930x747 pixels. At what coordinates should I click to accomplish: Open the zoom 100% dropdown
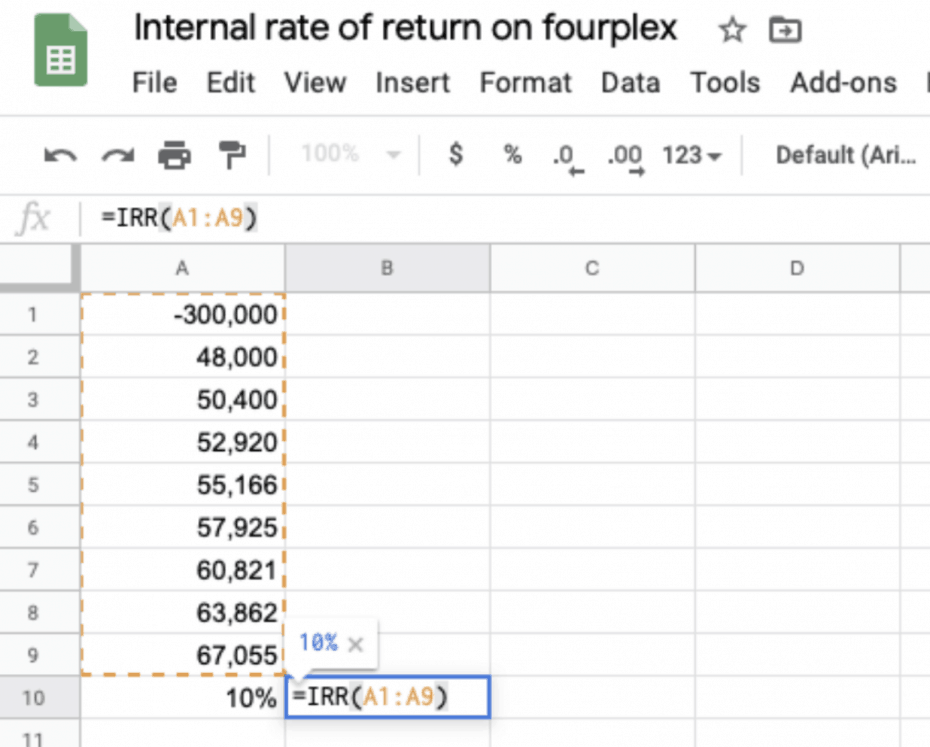(x=351, y=154)
